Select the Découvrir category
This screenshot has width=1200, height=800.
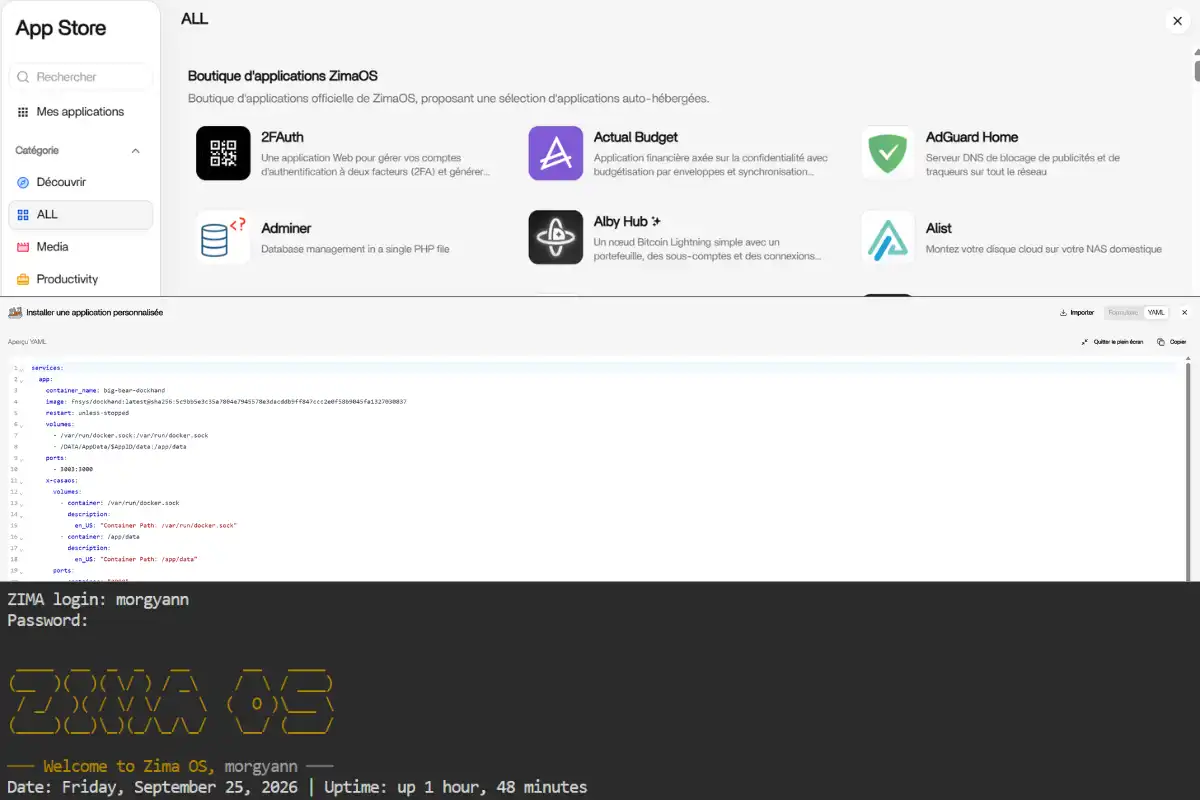tap(80, 182)
